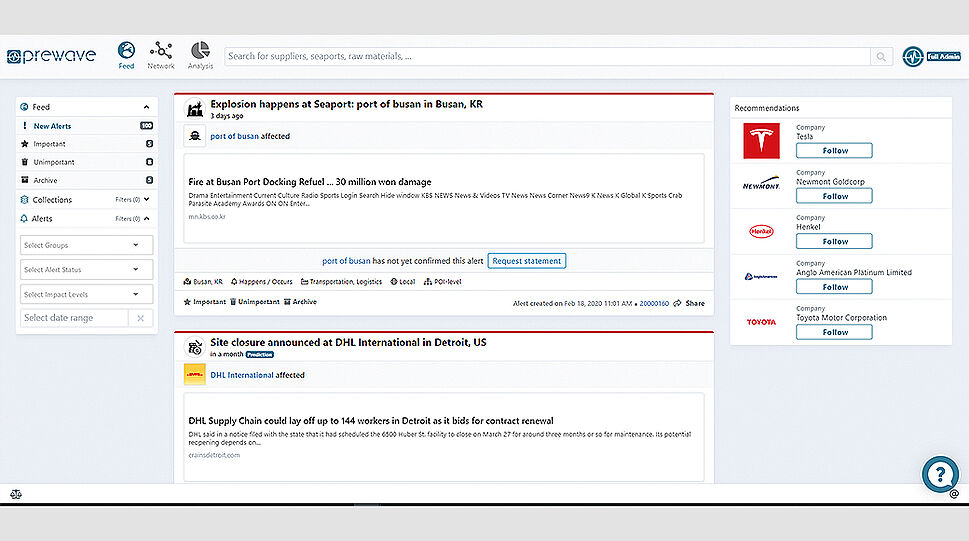Click the Select date range field
This screenshot has height=541, width=969.
74,318
